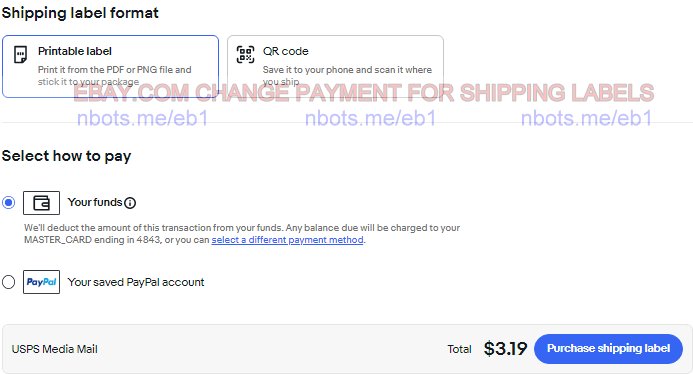Click Purchase shipping label button
The image size is (693, 374).
pyautogui.click(x=609, y=349)
